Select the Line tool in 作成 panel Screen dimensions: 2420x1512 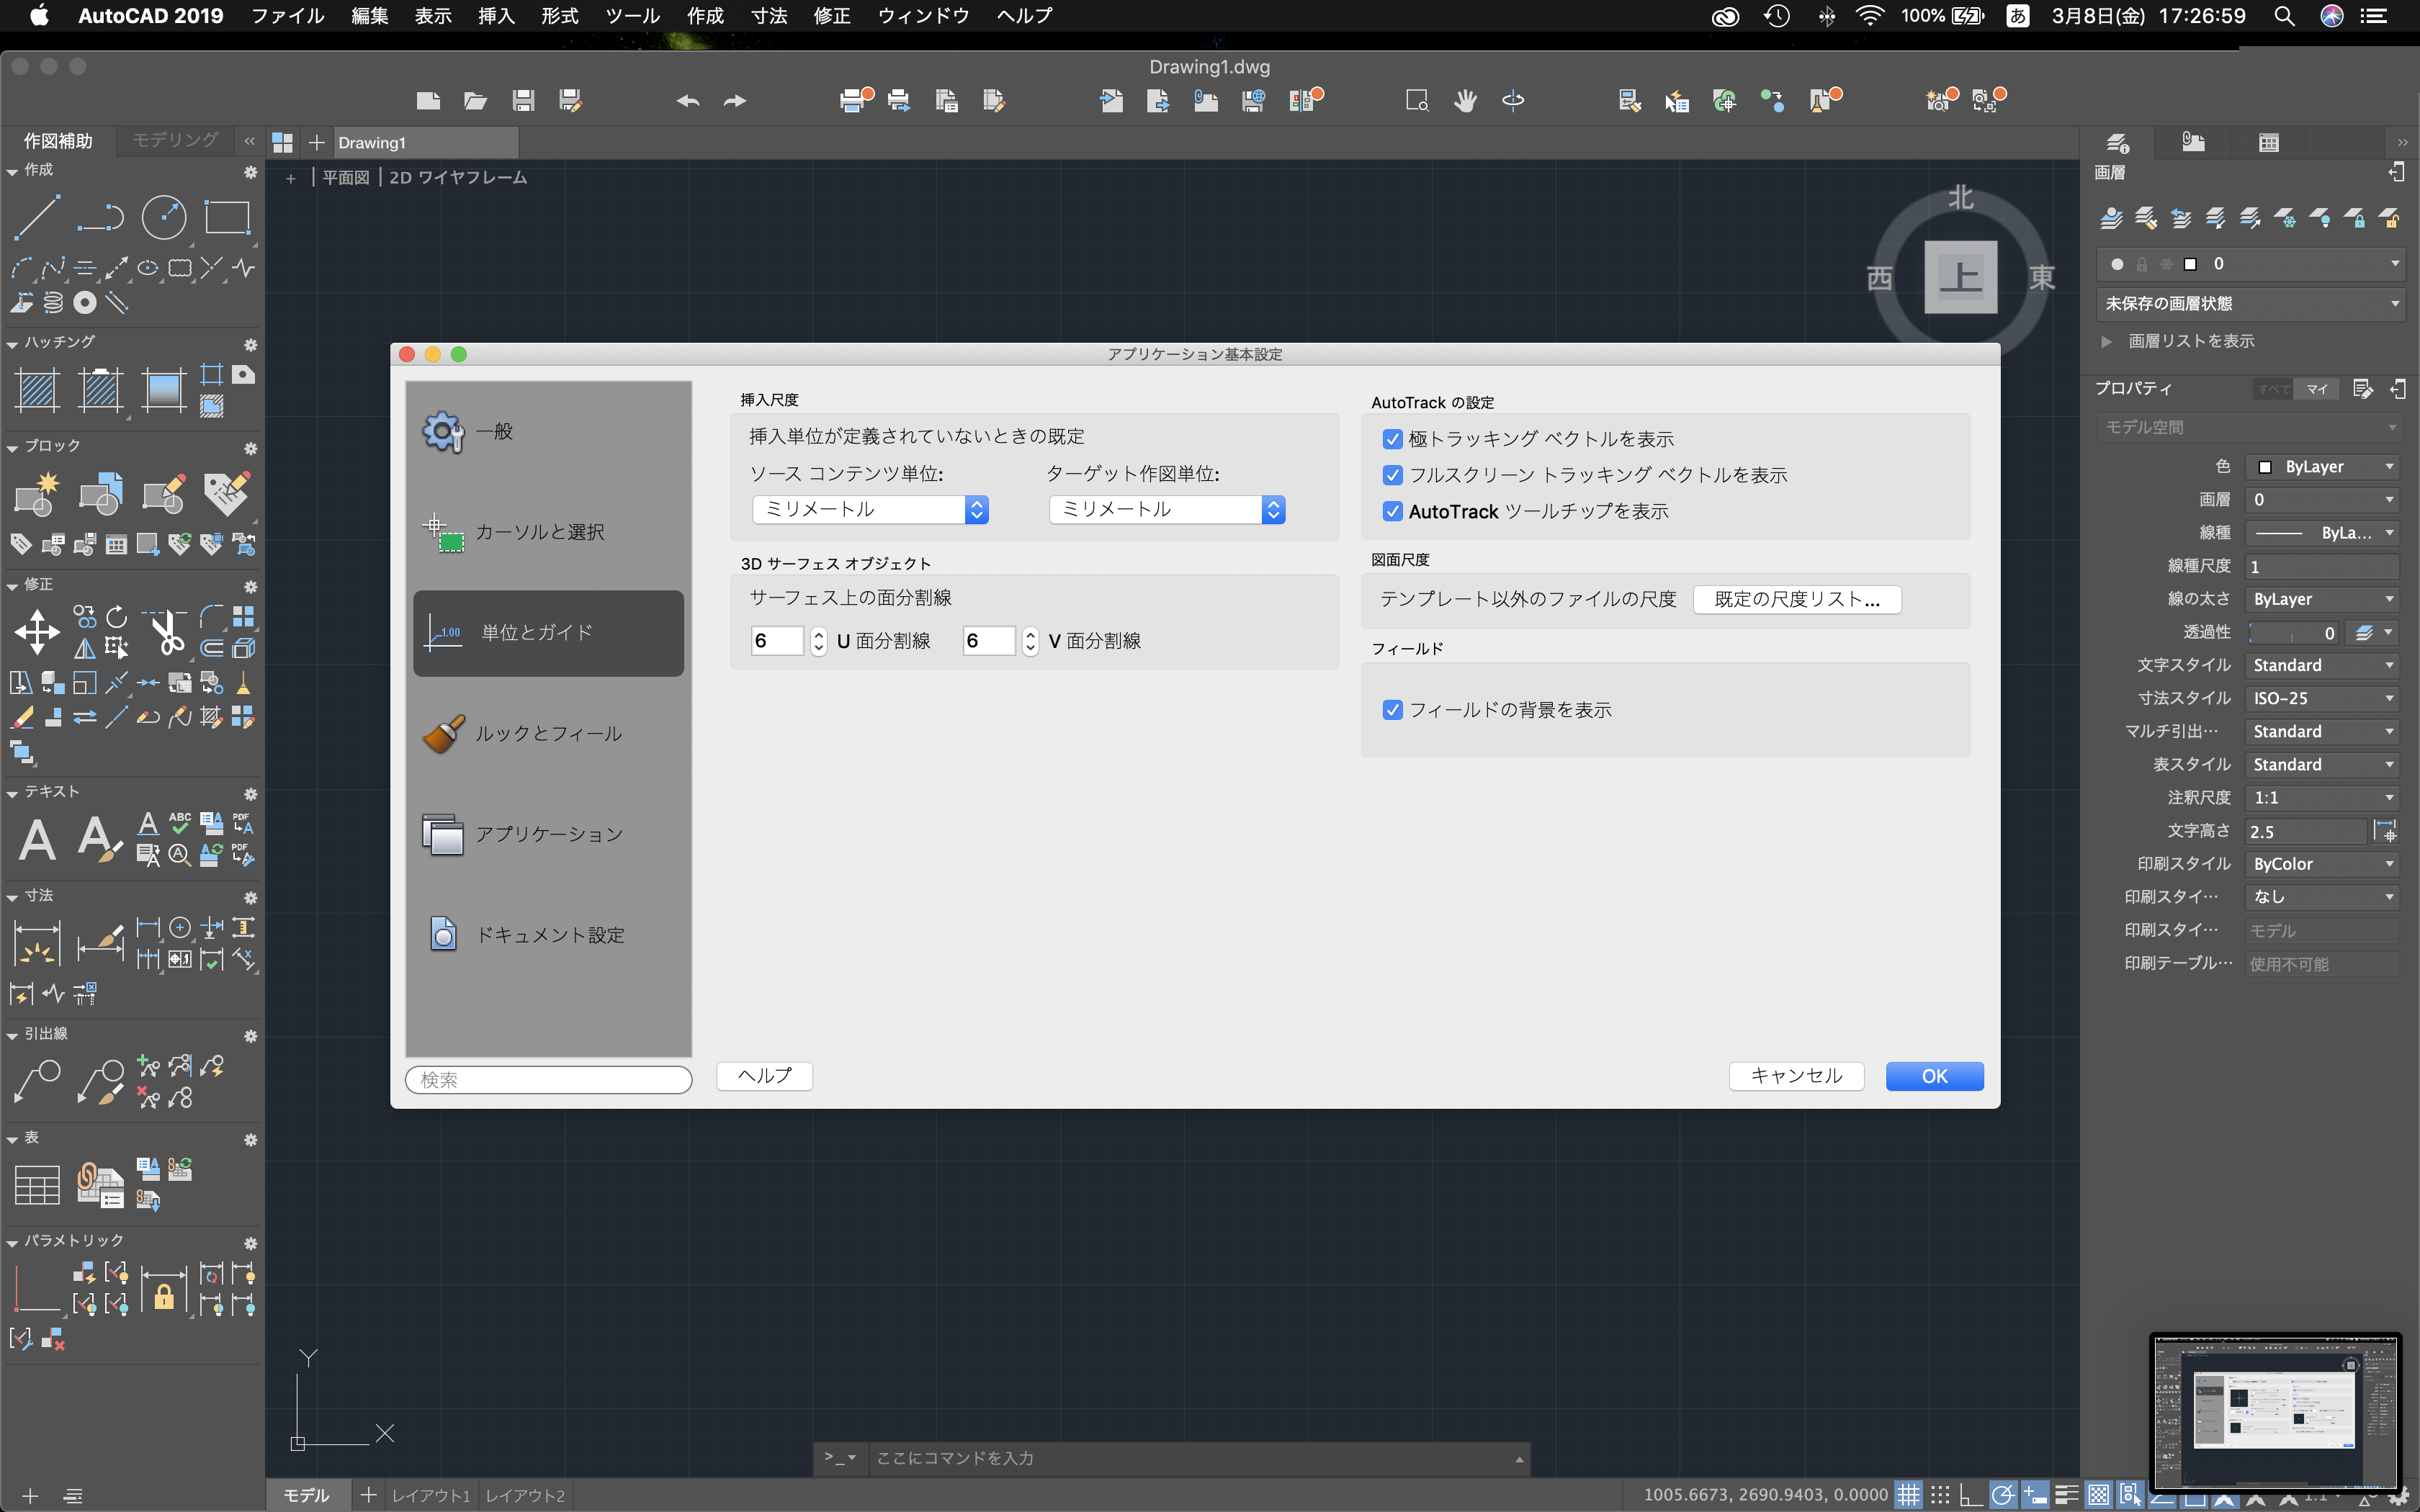[37, 217]
